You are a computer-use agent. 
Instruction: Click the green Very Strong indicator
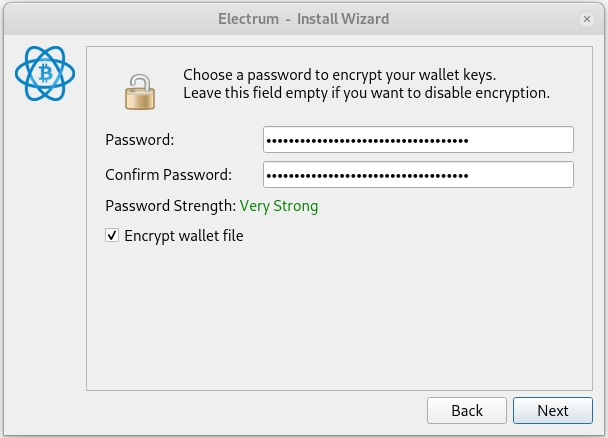pos(279,206)
